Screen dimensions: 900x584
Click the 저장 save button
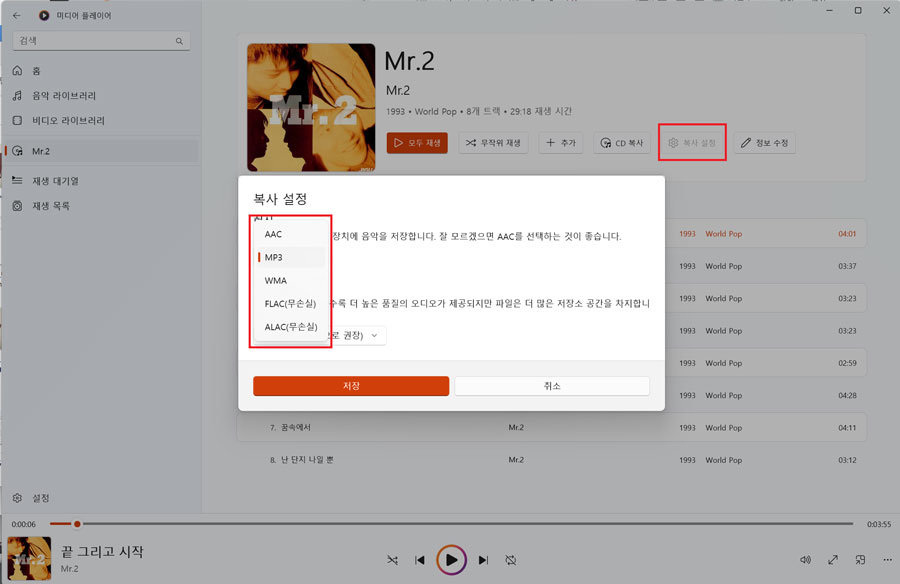click(351, 386)
